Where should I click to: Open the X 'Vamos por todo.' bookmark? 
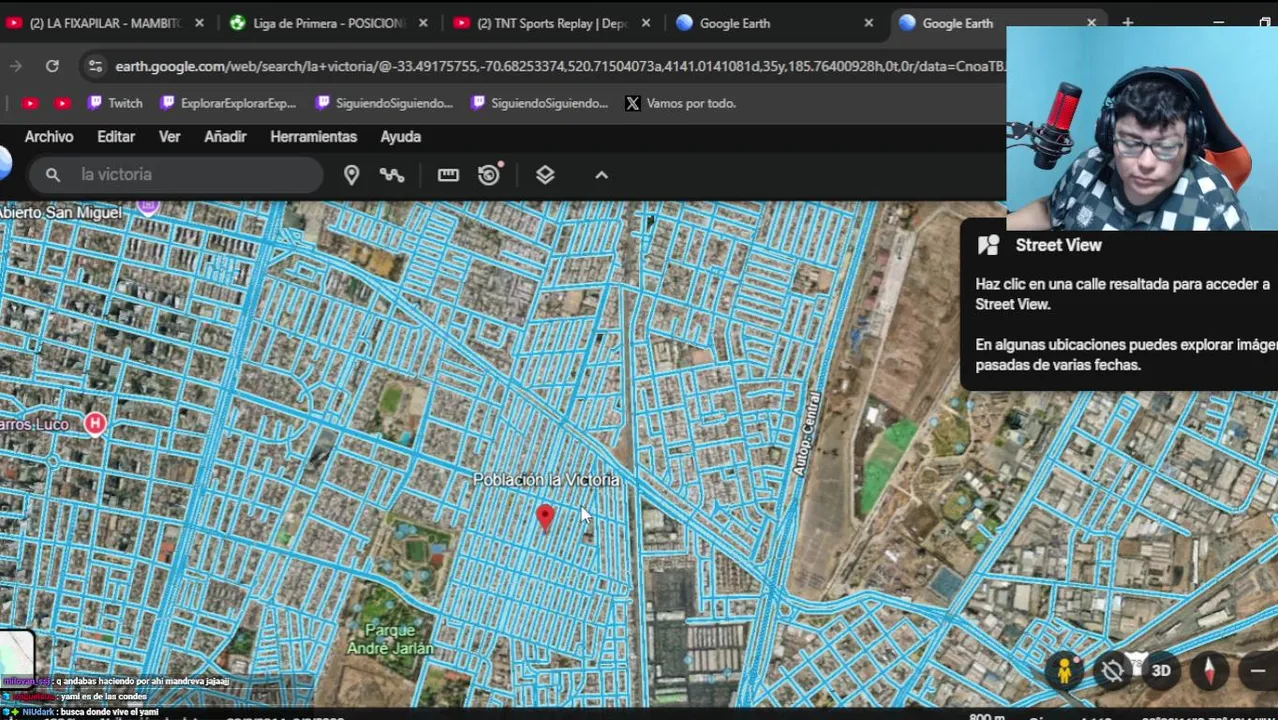click(680, 103)
